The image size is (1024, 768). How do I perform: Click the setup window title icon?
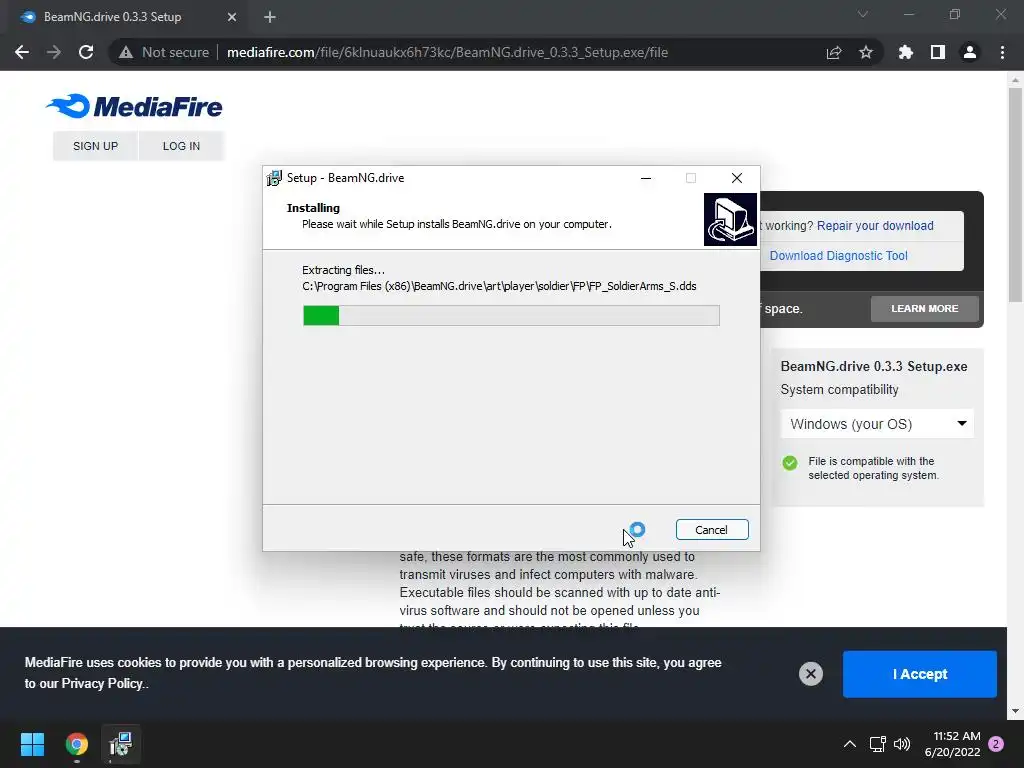point(274,178)
